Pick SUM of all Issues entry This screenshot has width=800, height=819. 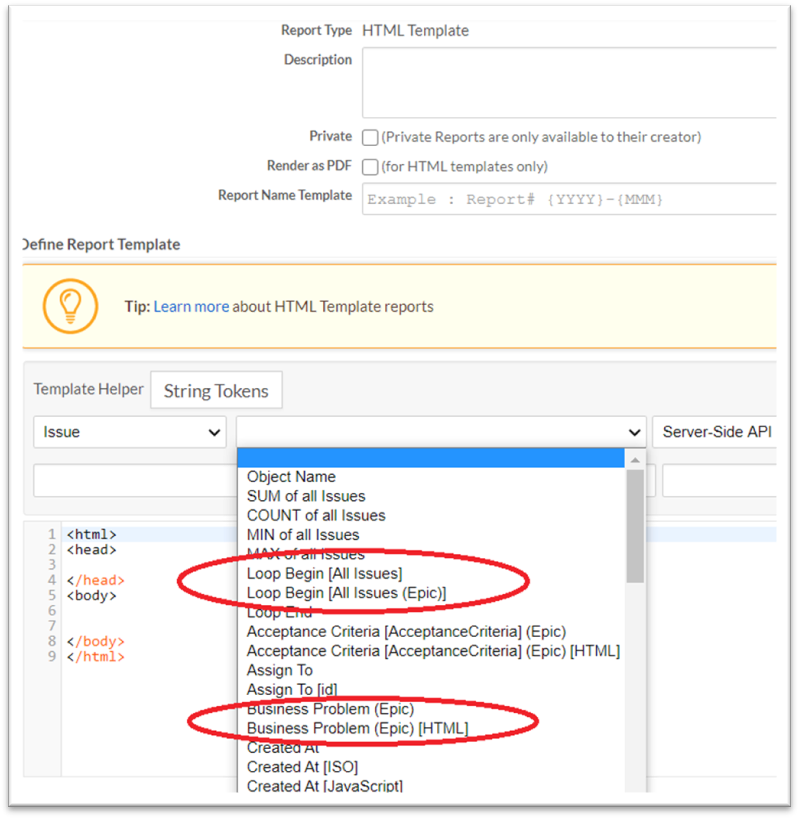pos(306,496)
